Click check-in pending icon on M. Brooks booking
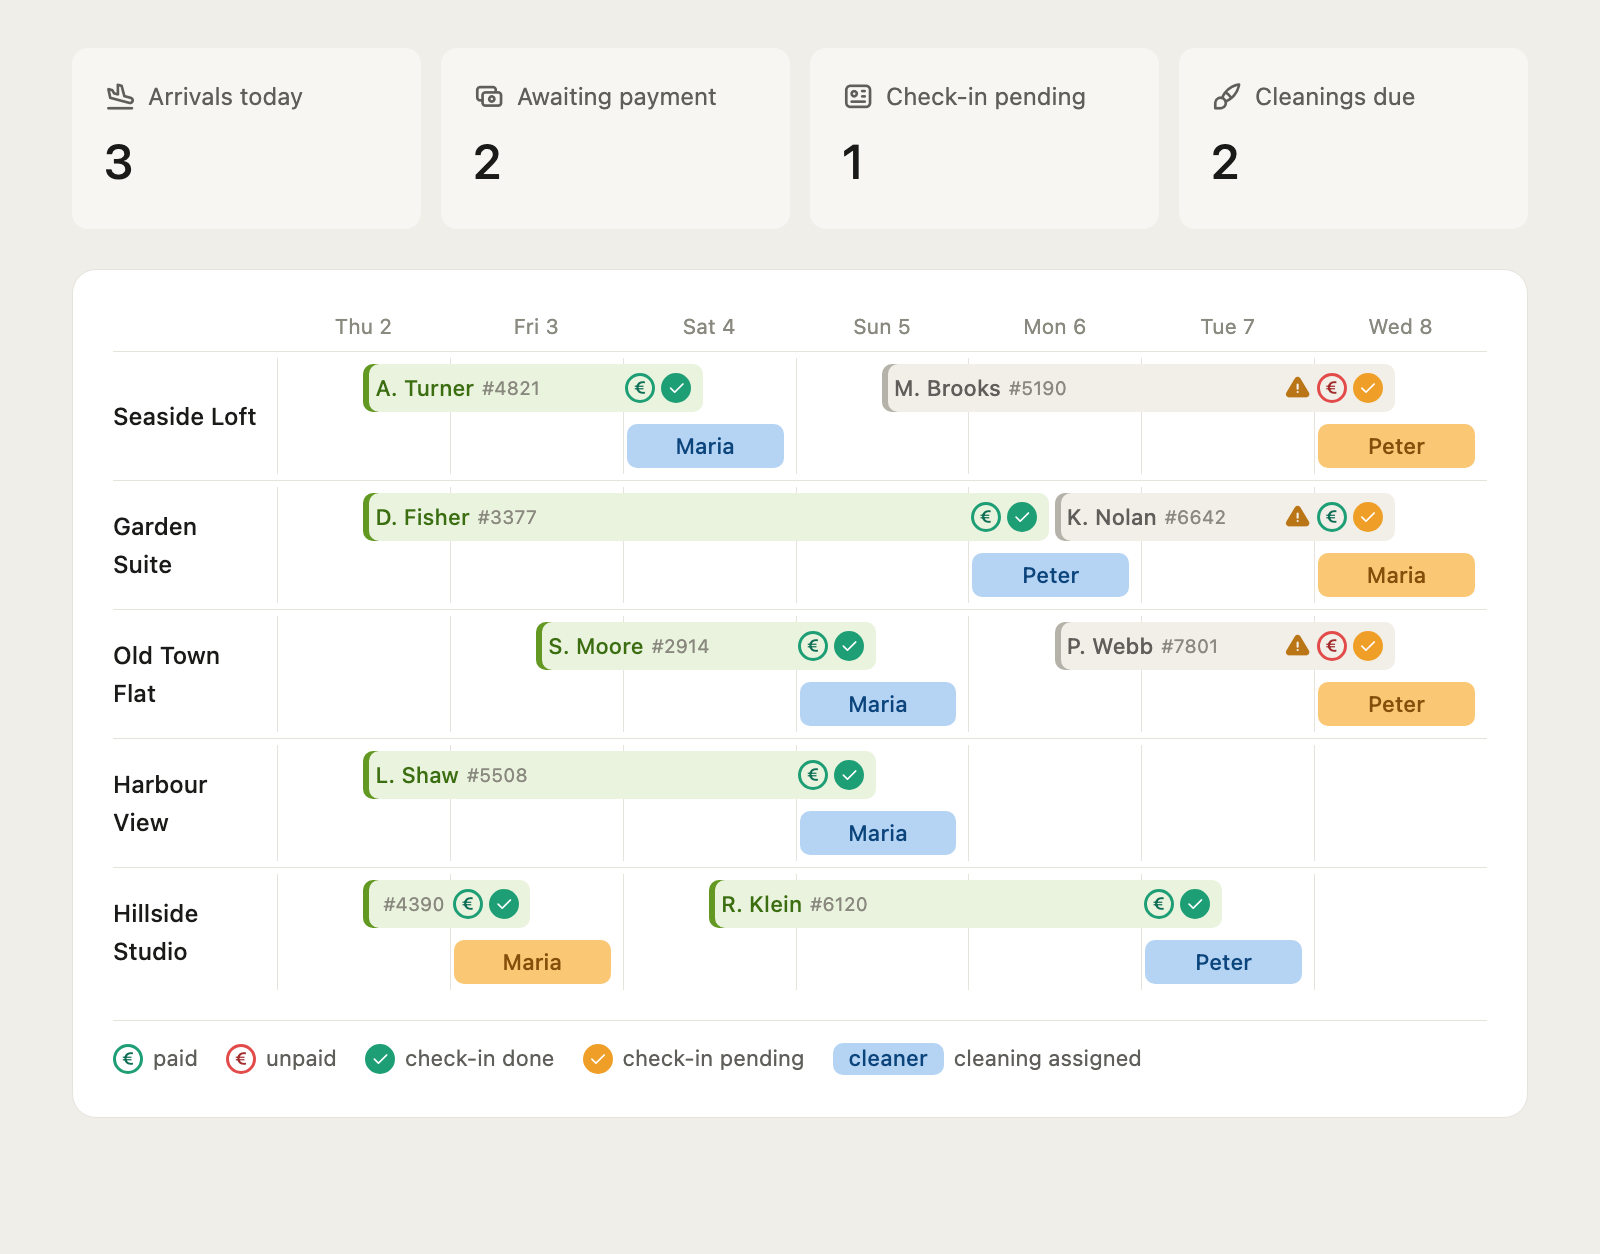The image size is (1600, 1254). (x=1368, y=387)
